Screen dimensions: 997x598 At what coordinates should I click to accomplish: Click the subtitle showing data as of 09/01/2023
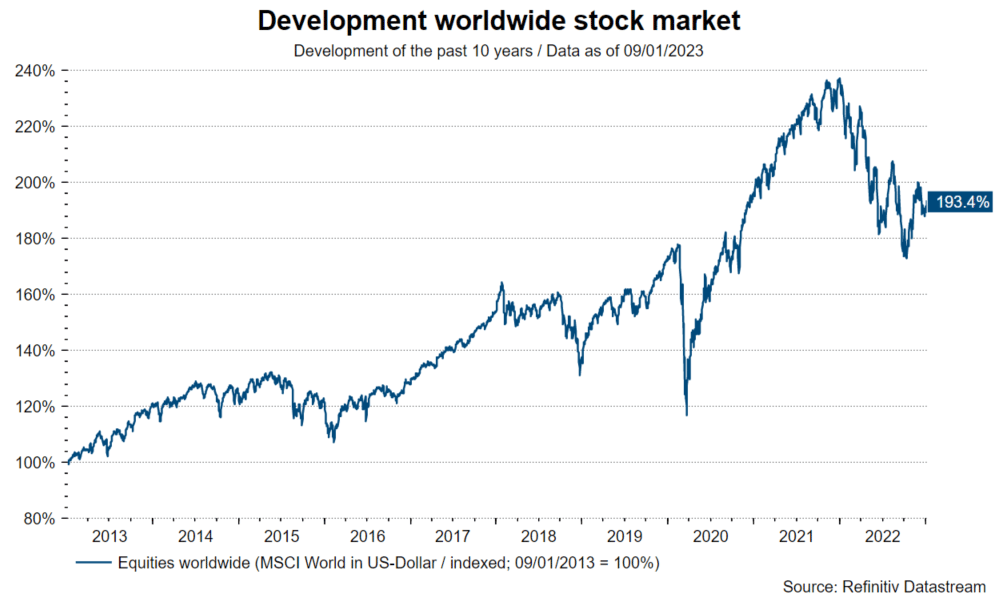point(498,51)
